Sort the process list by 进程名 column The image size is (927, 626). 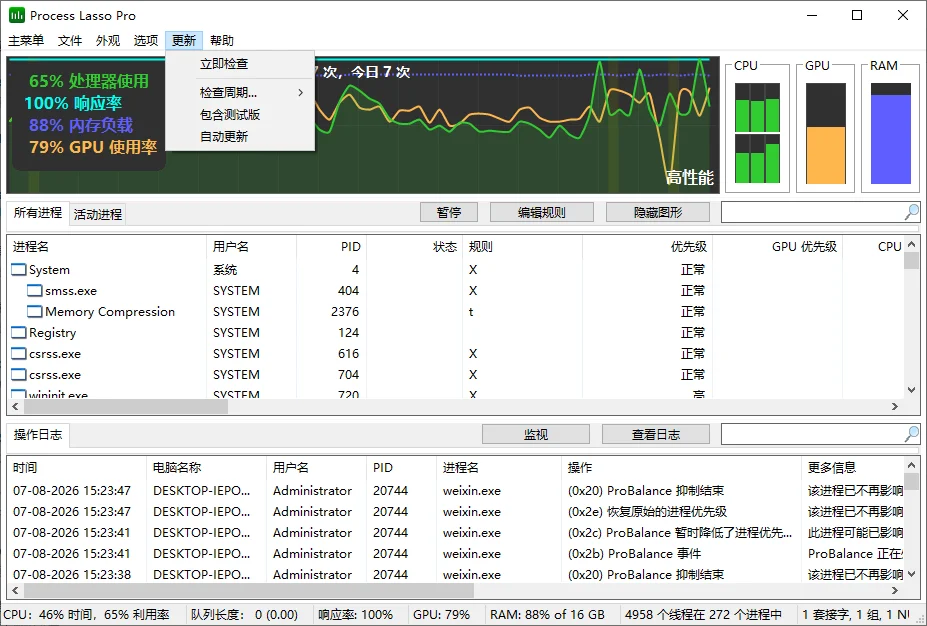tap(106, 246)
